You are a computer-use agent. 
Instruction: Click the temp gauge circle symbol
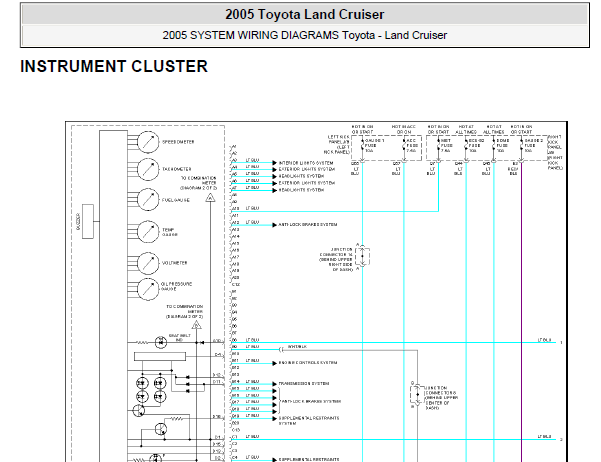148,232
